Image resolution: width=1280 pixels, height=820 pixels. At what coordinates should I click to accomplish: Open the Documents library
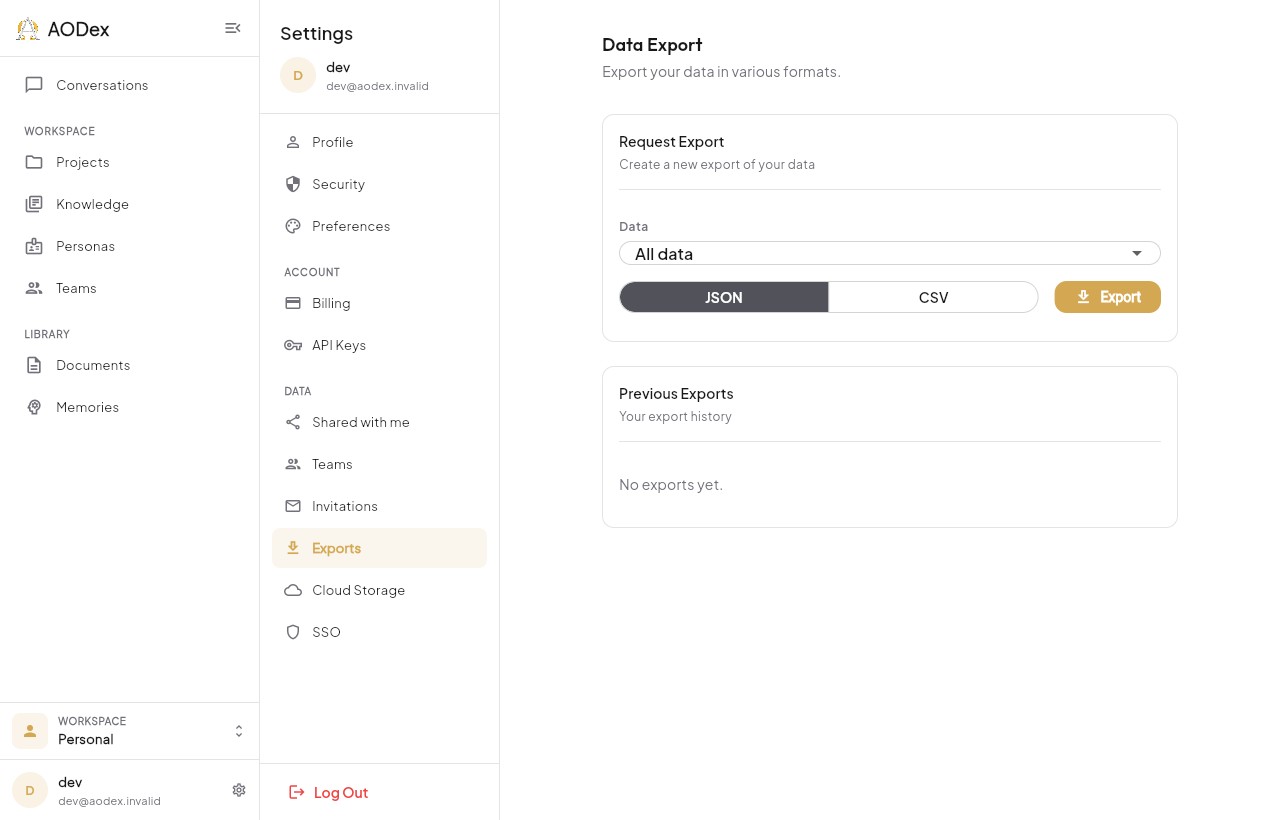130,365
